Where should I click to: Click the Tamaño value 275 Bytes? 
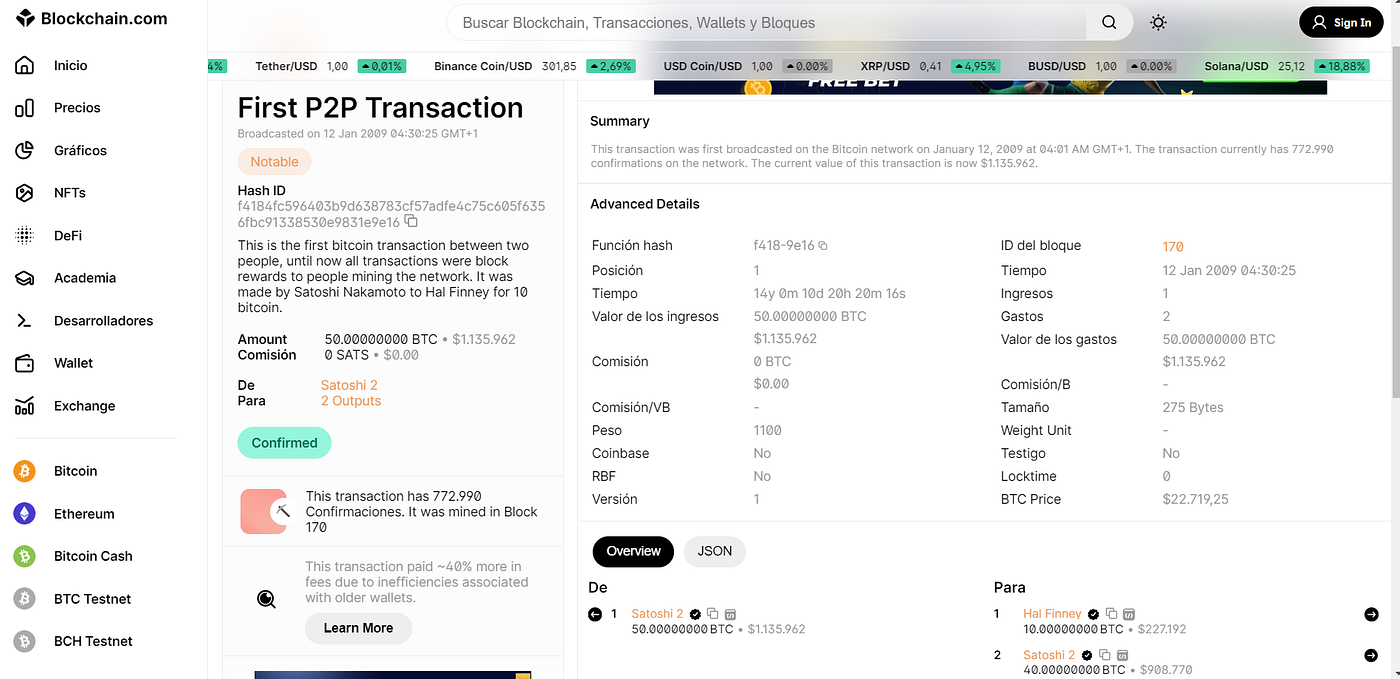(x=1193, y=407)
